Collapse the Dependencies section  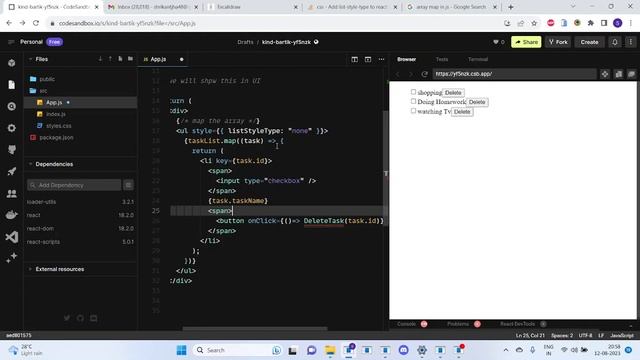(x=30, y=164)
